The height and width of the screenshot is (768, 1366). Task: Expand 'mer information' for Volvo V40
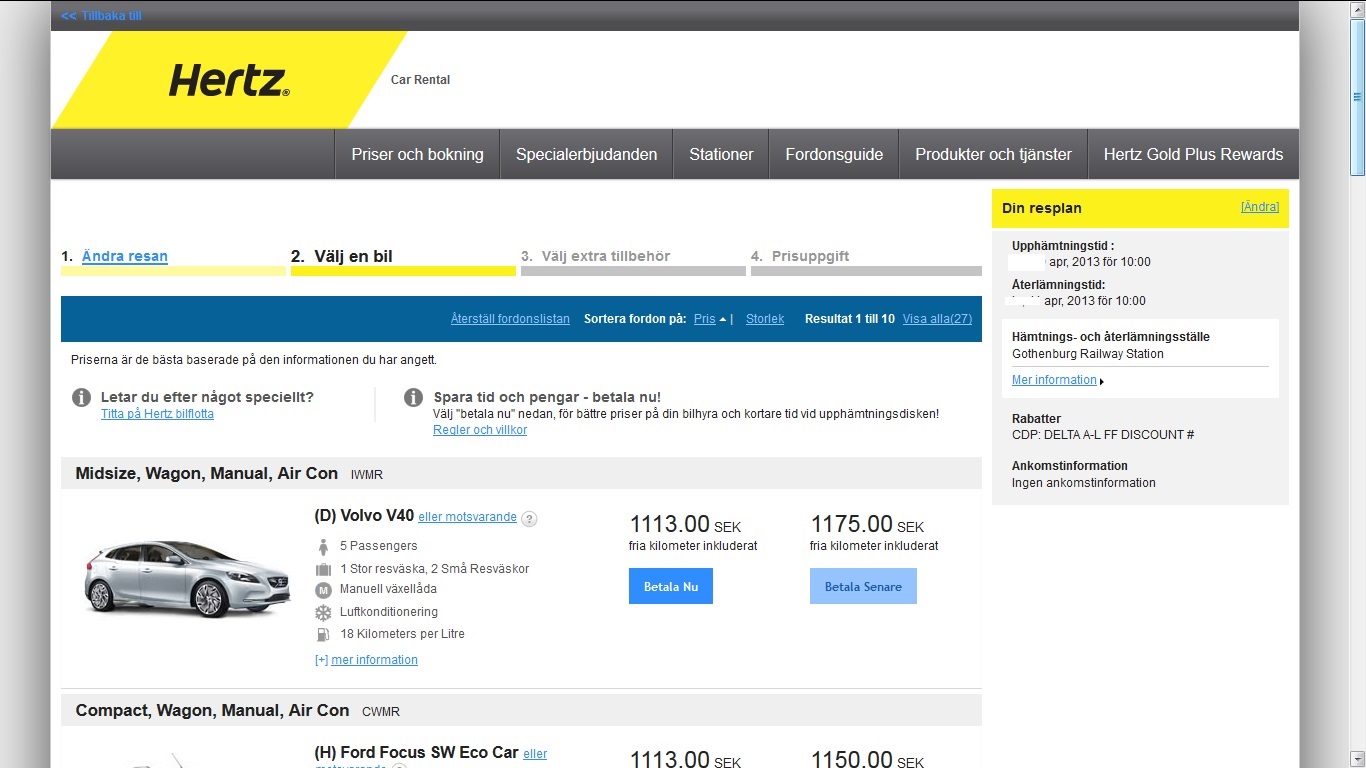tap(374, 660)
